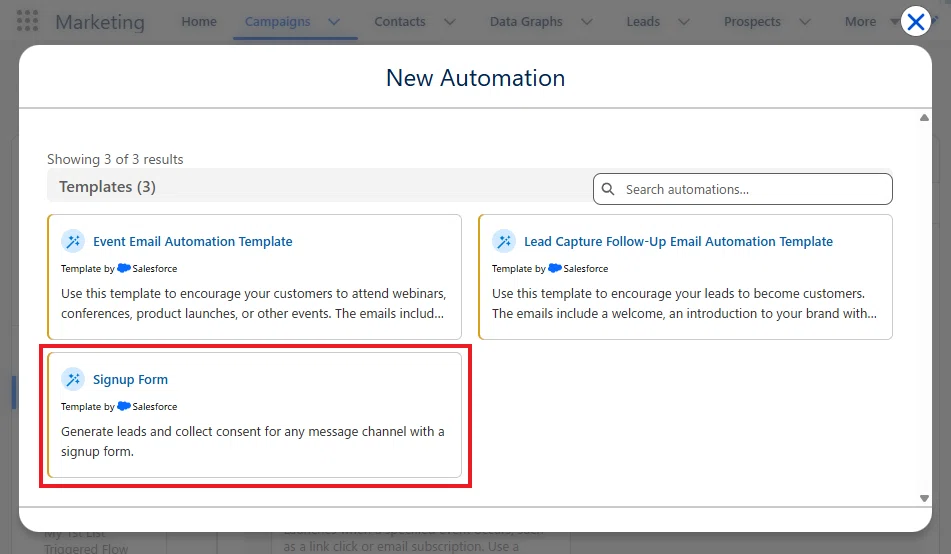Open the Prospects tab
Screen dimensions: 951x554
pyautogui.click(x=752, y=21)
